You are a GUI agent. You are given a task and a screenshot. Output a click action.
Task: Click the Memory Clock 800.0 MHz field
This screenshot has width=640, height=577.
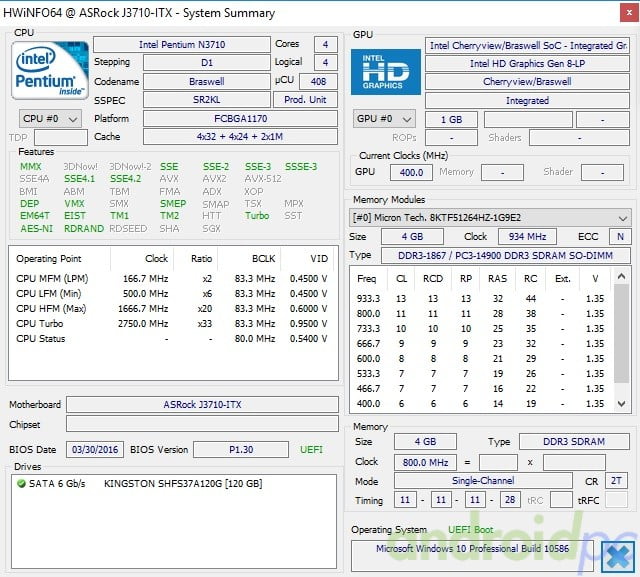point(425,462)
